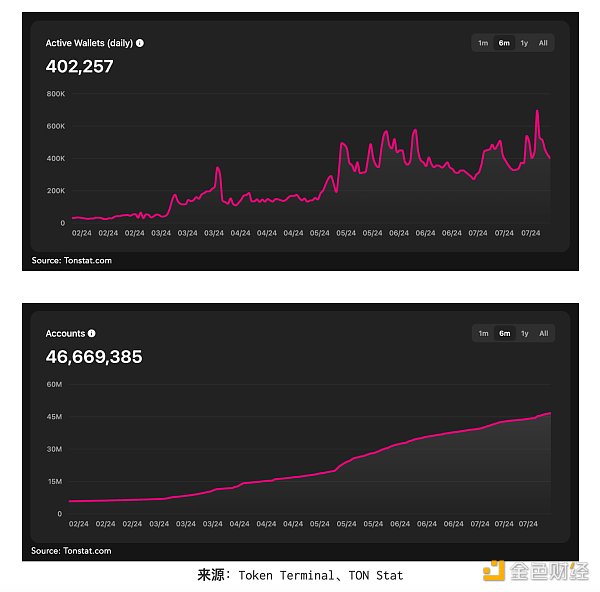This screenshot has width=600, height=592.
Task: Switch Active Wallets chart to 1y range
Action: click(524, 43)
